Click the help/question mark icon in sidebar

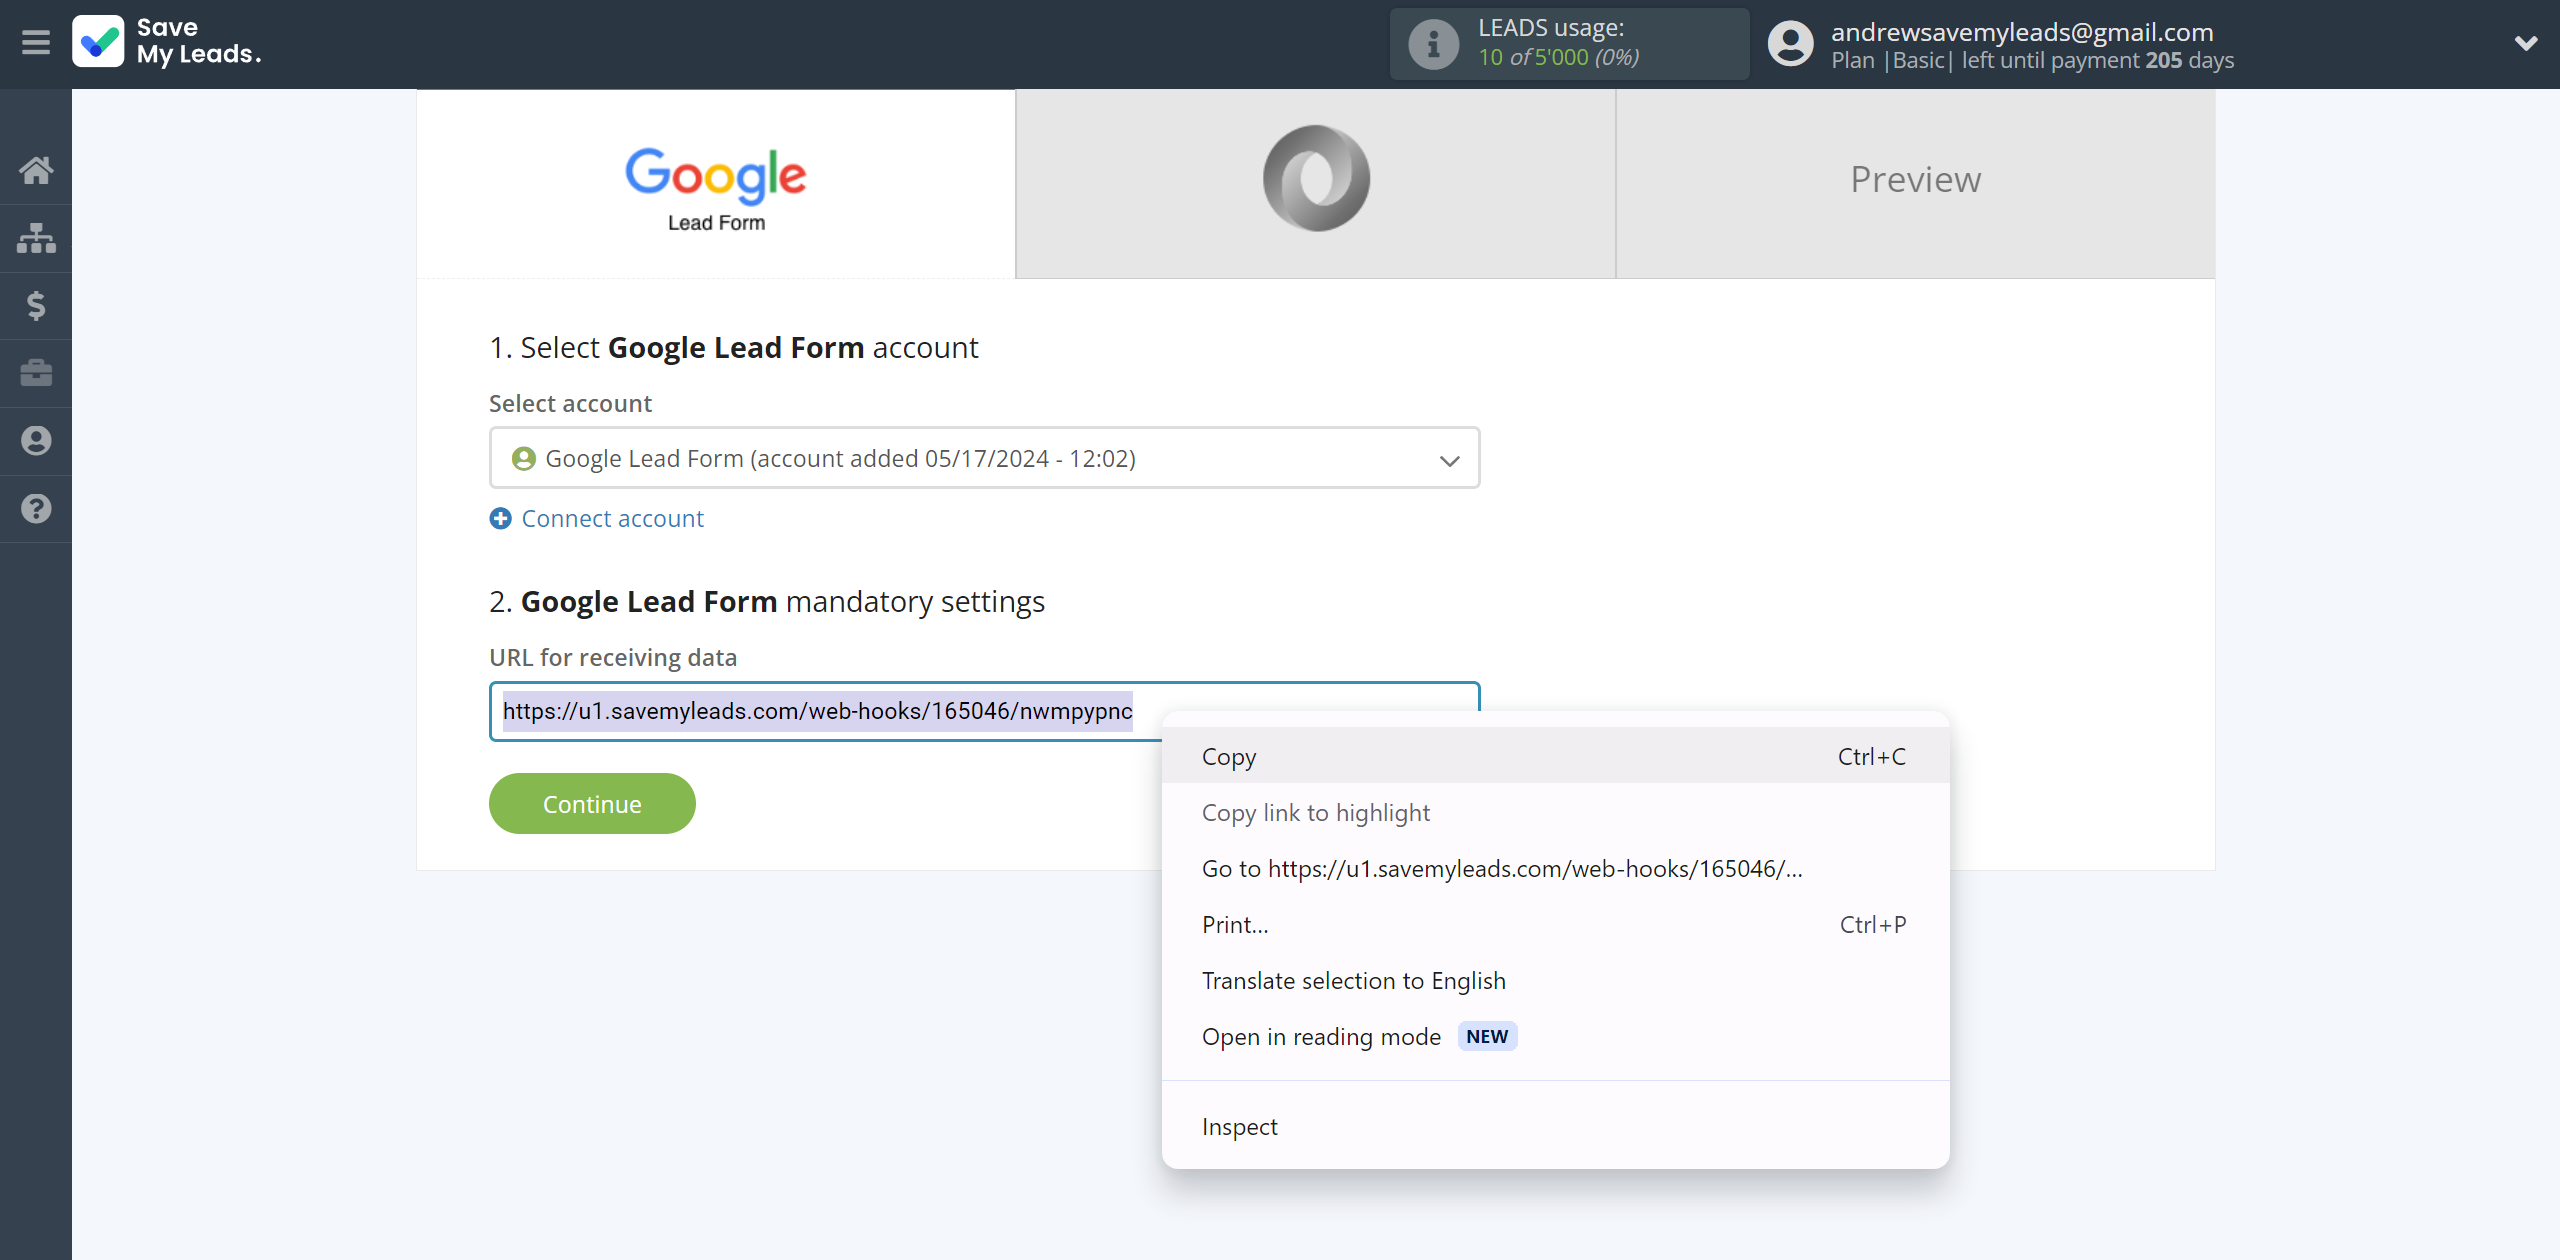coord(36,506)
